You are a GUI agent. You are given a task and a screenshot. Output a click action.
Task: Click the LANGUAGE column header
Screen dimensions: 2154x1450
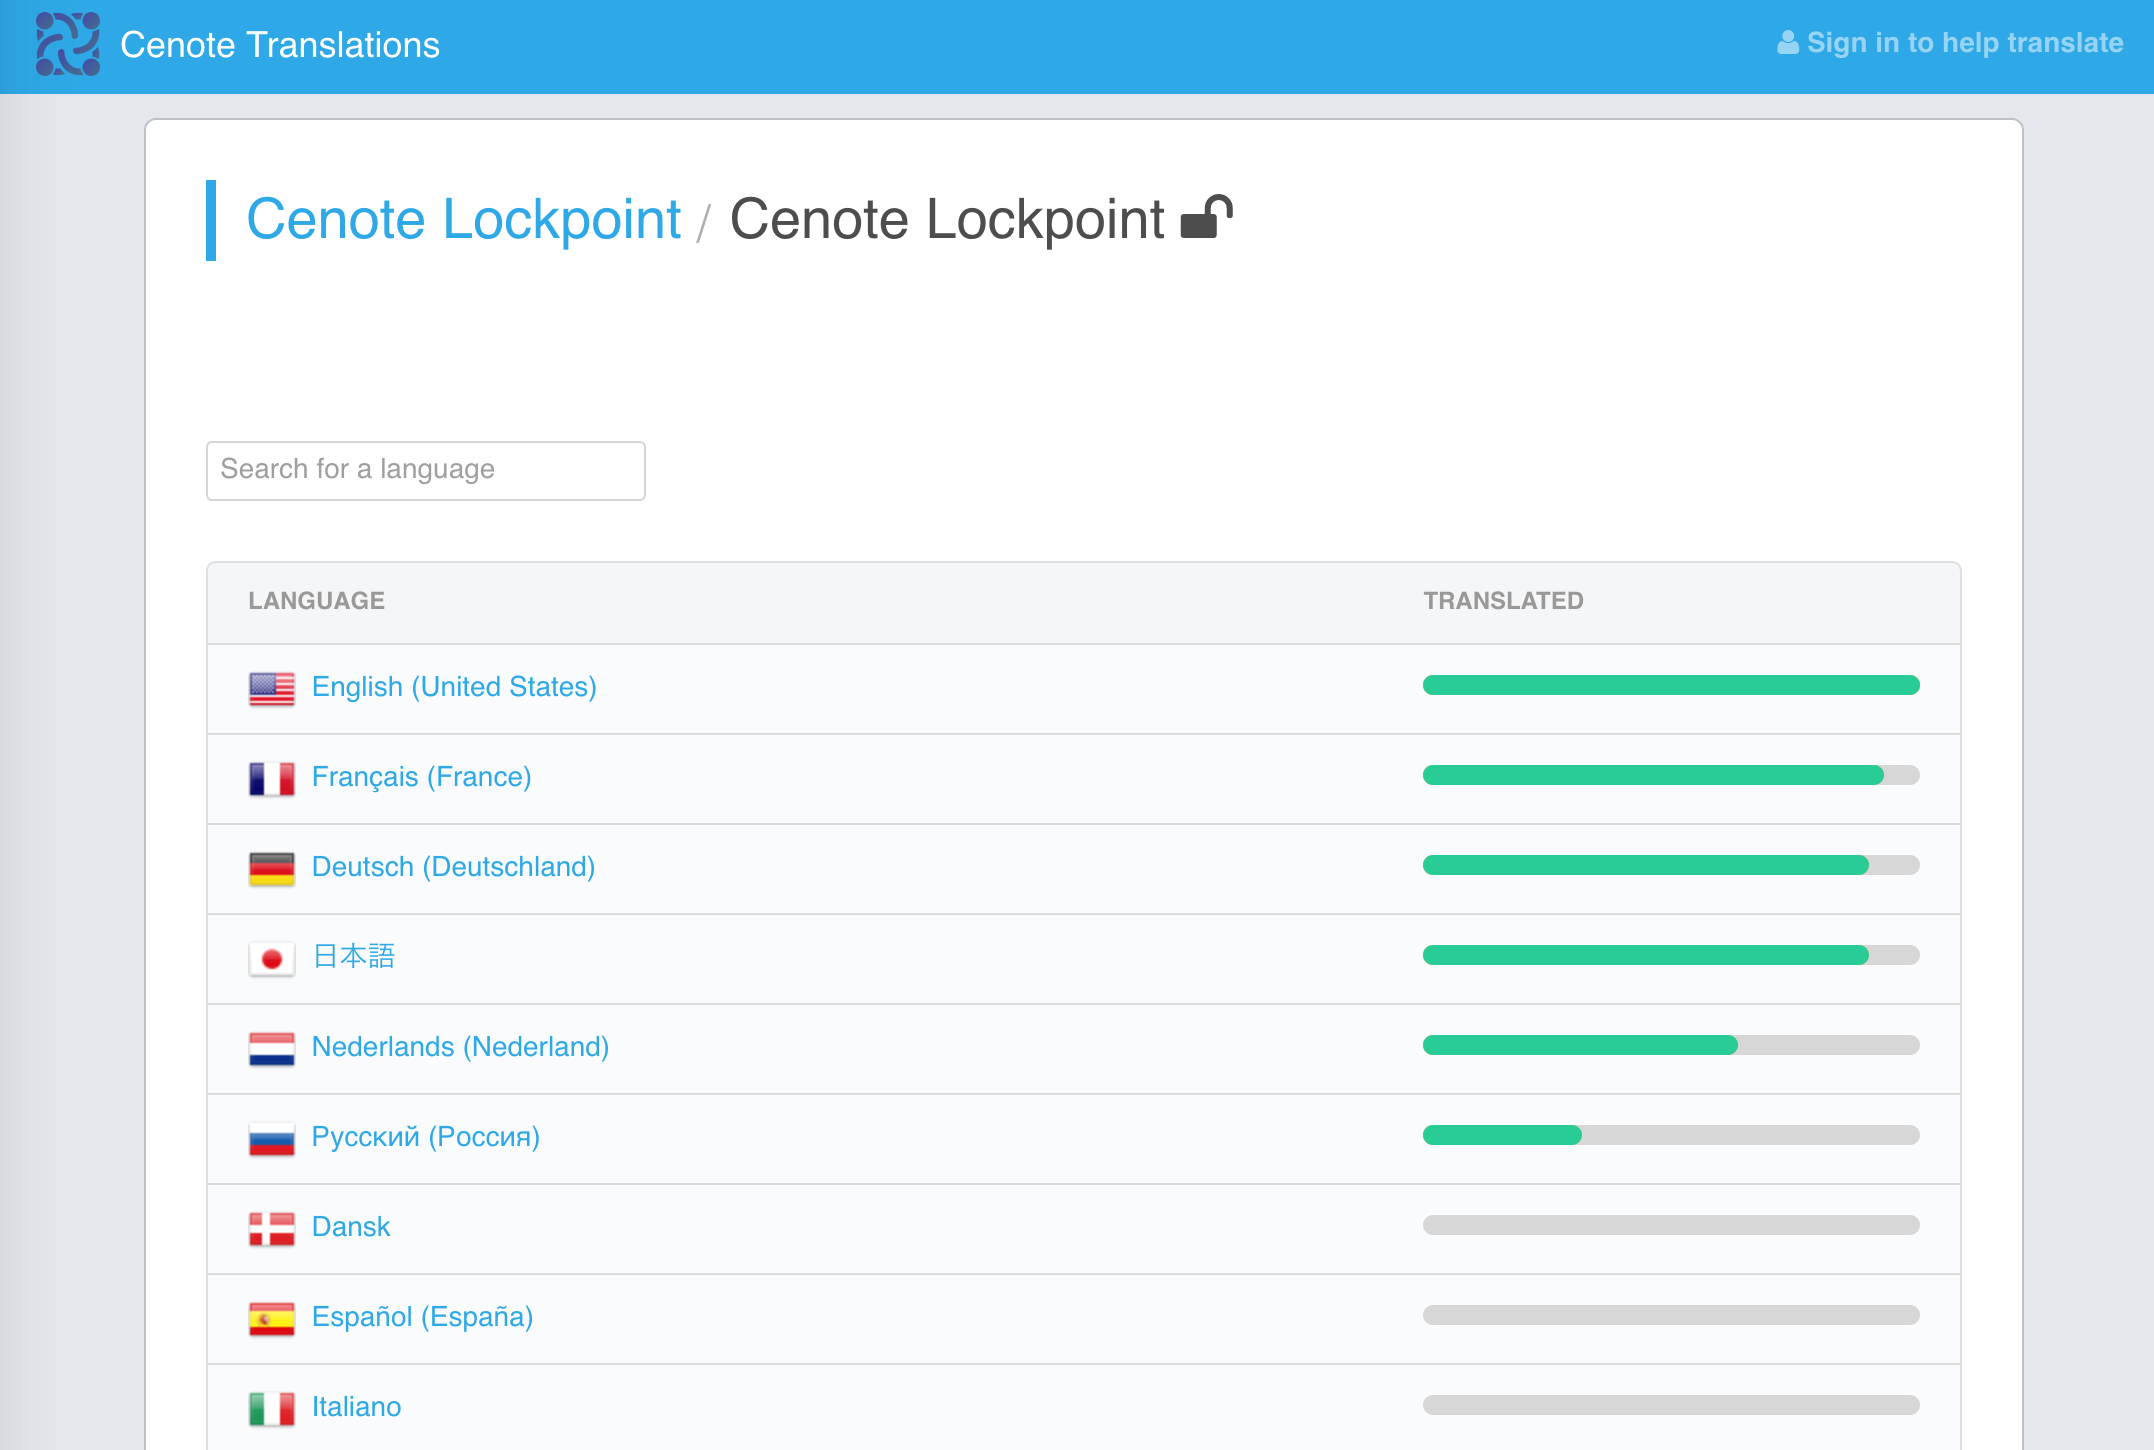[x=317, y=600]
